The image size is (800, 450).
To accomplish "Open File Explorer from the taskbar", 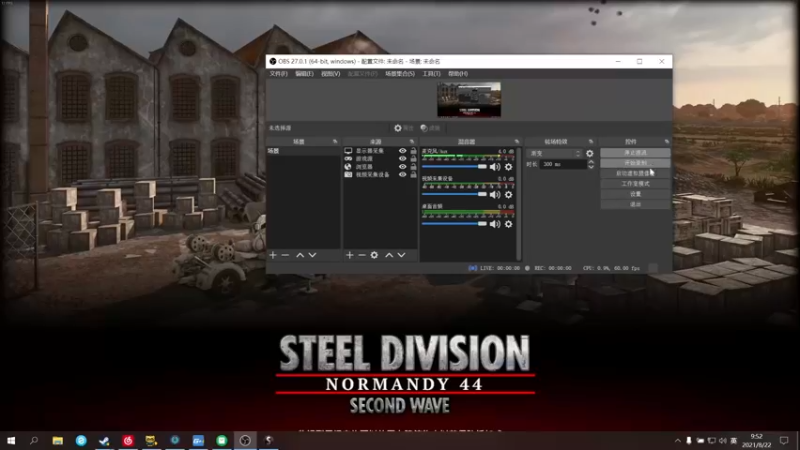I will tap(58, 440).
